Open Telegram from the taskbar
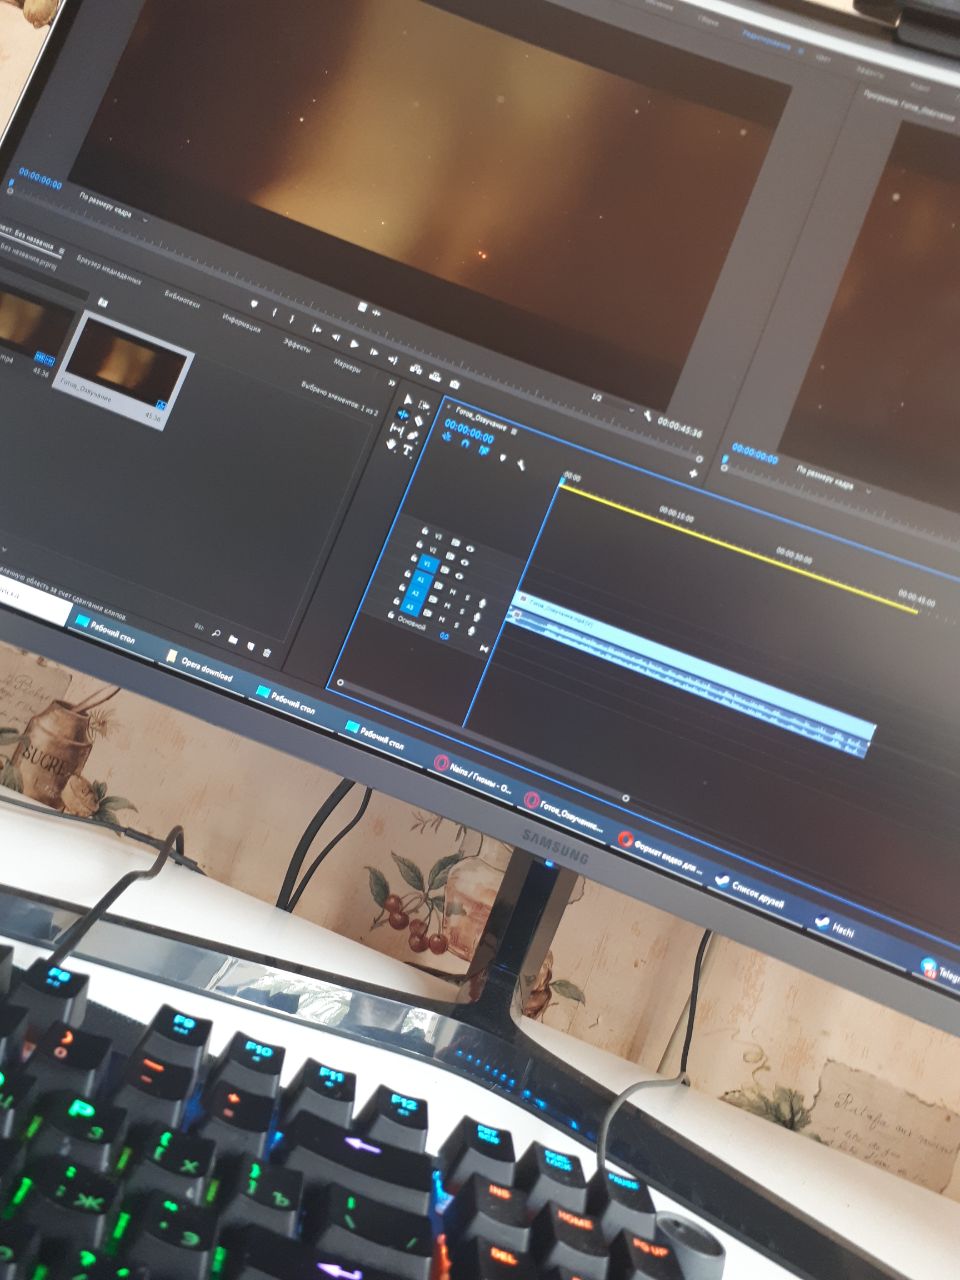Viewport: 960px width, 1280px height. tap(940, 969)
